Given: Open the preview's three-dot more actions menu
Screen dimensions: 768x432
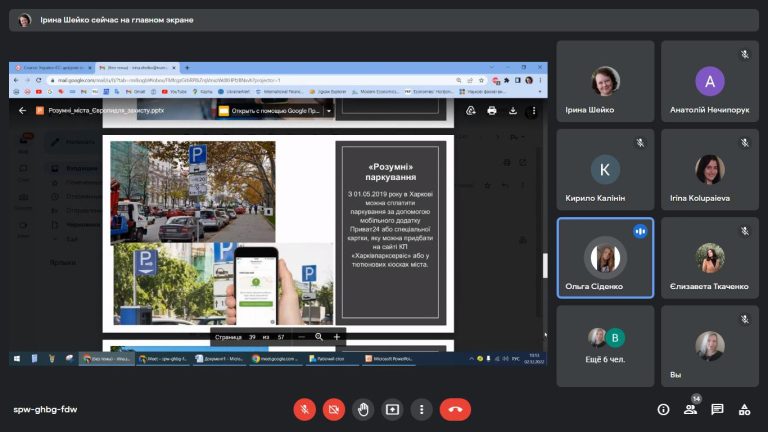Looking at the screenshot, I should coord(533,111).
